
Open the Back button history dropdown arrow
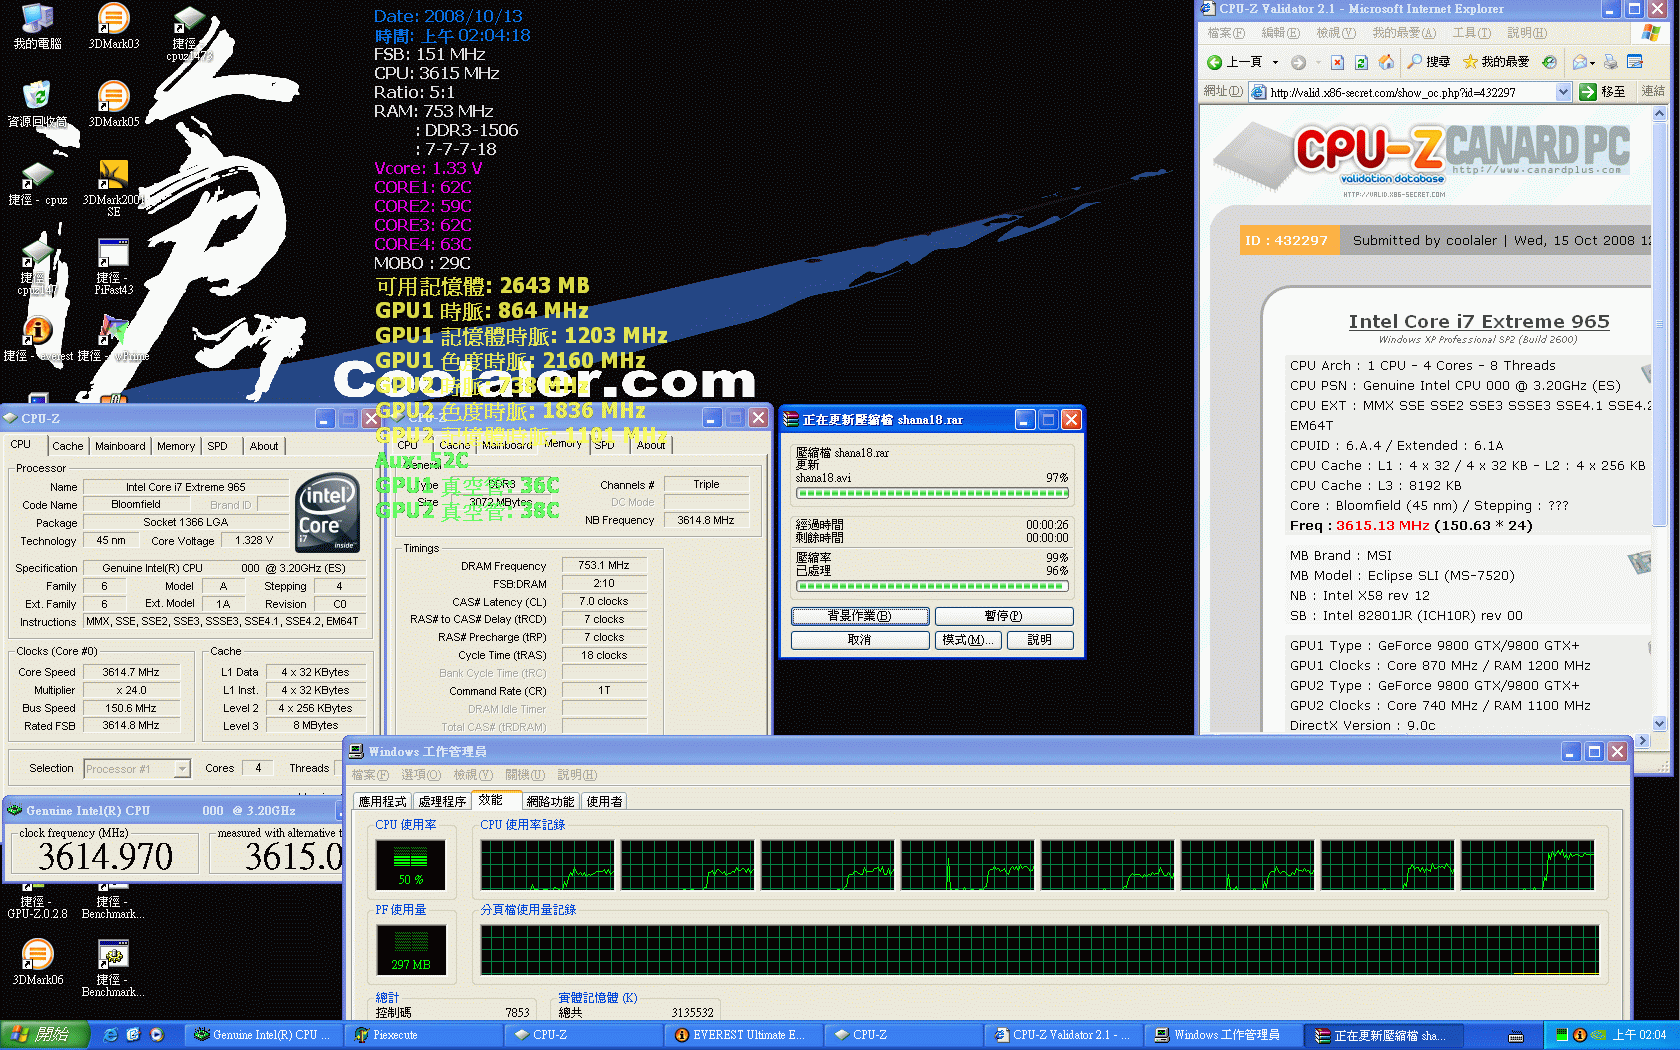point(1275,62)
